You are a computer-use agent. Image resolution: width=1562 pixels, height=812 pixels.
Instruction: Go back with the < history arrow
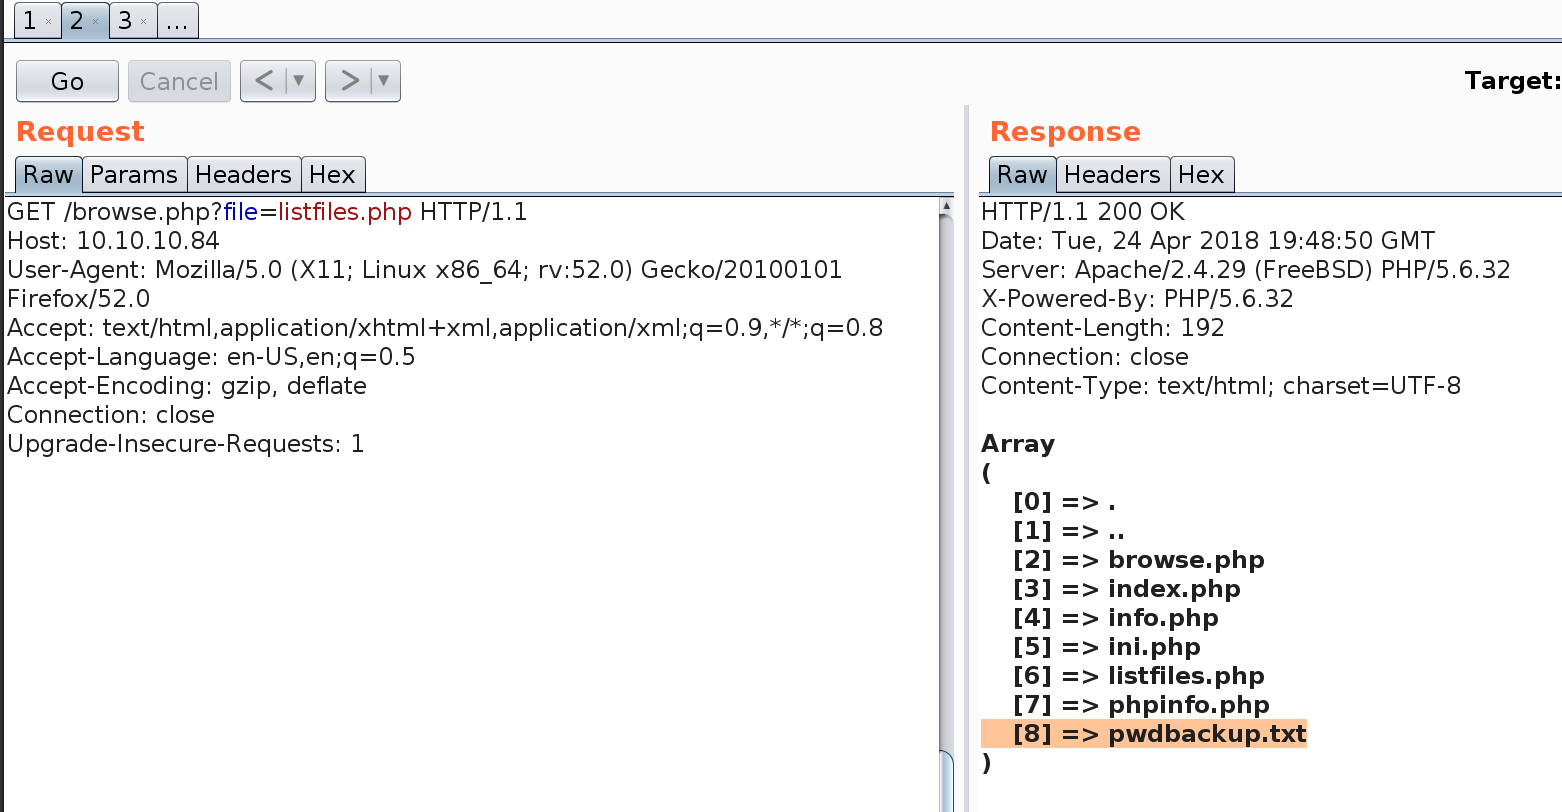[264, 81]
